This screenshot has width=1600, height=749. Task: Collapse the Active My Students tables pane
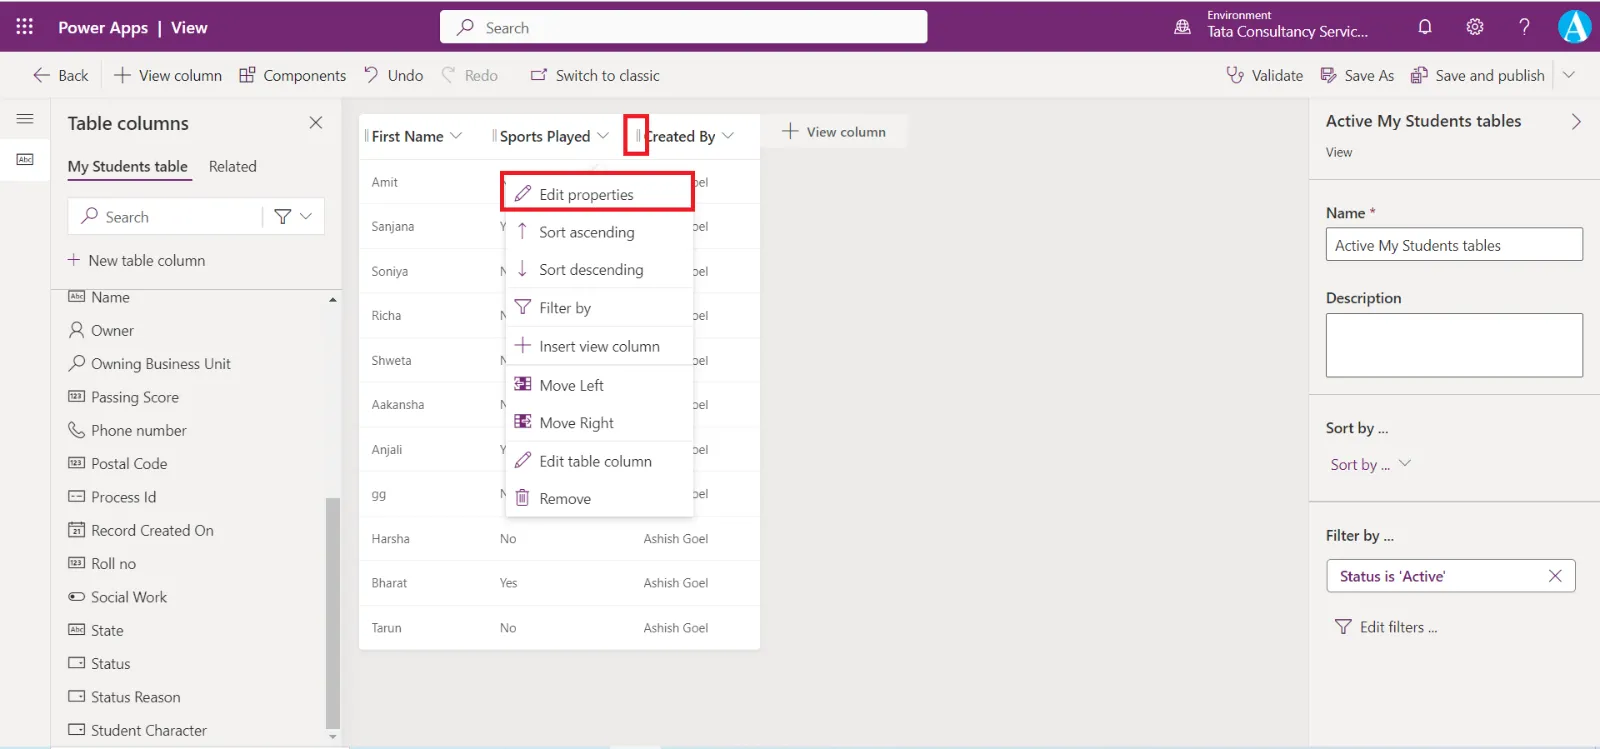(x=1576, y=121)
